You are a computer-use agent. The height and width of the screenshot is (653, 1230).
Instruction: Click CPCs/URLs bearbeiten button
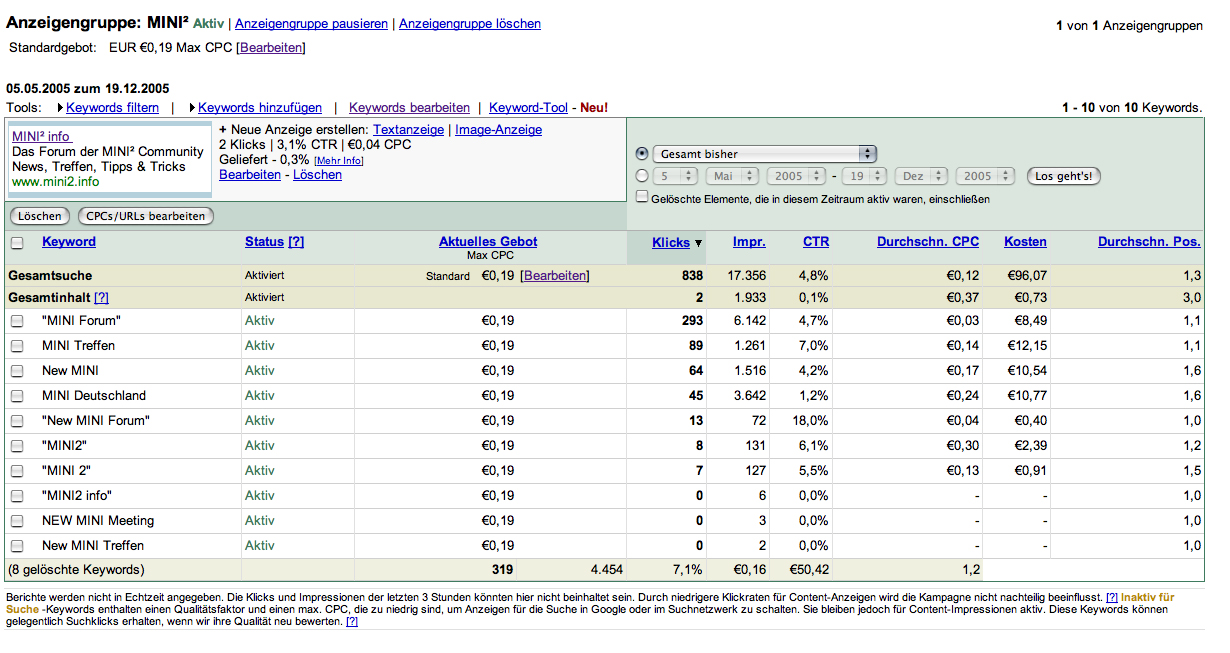(146, 216)
